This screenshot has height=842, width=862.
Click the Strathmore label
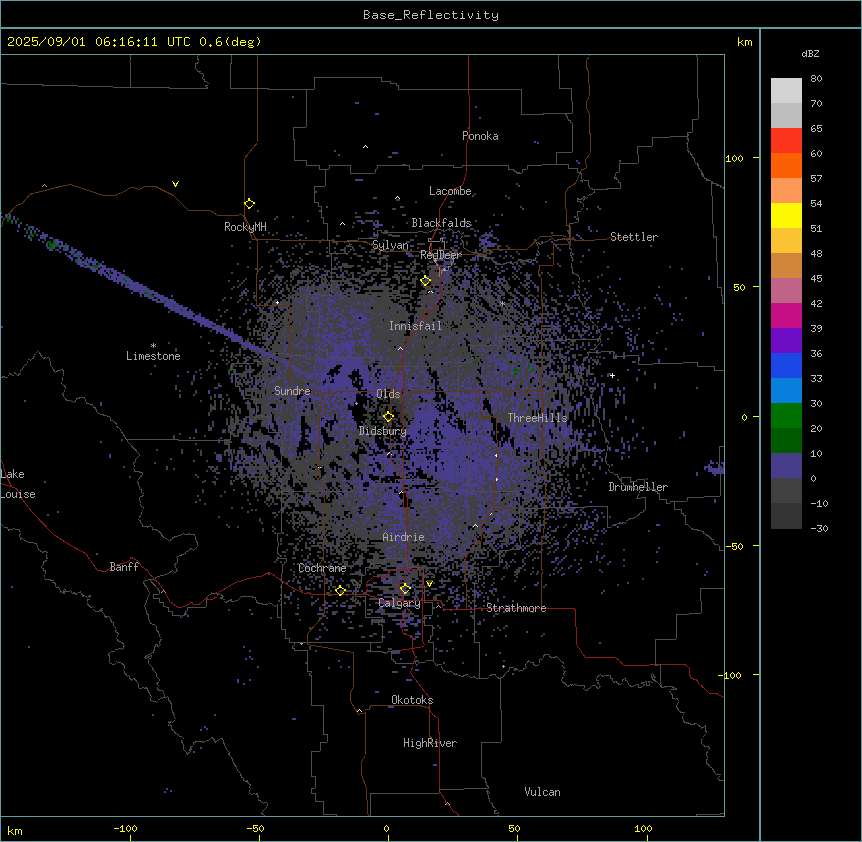(516, 608)
